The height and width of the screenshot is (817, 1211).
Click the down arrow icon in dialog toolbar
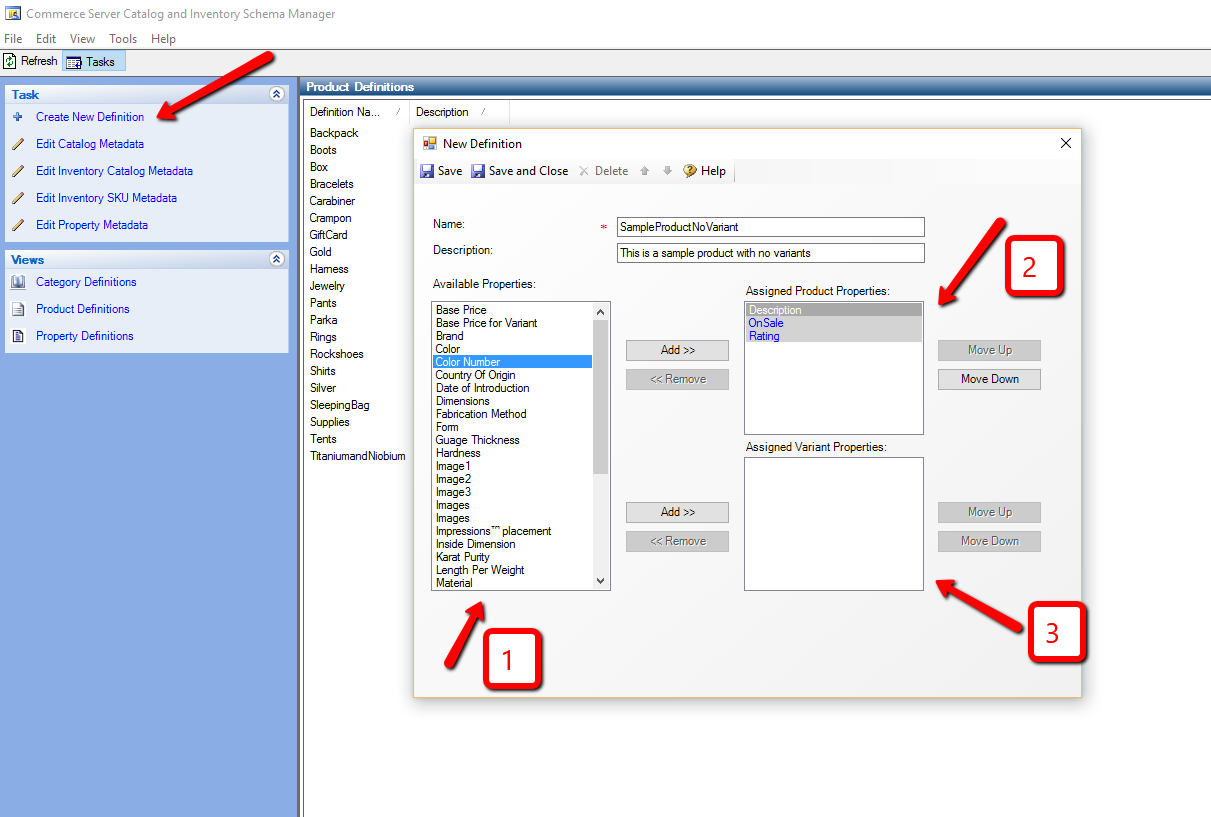point(667,171)
